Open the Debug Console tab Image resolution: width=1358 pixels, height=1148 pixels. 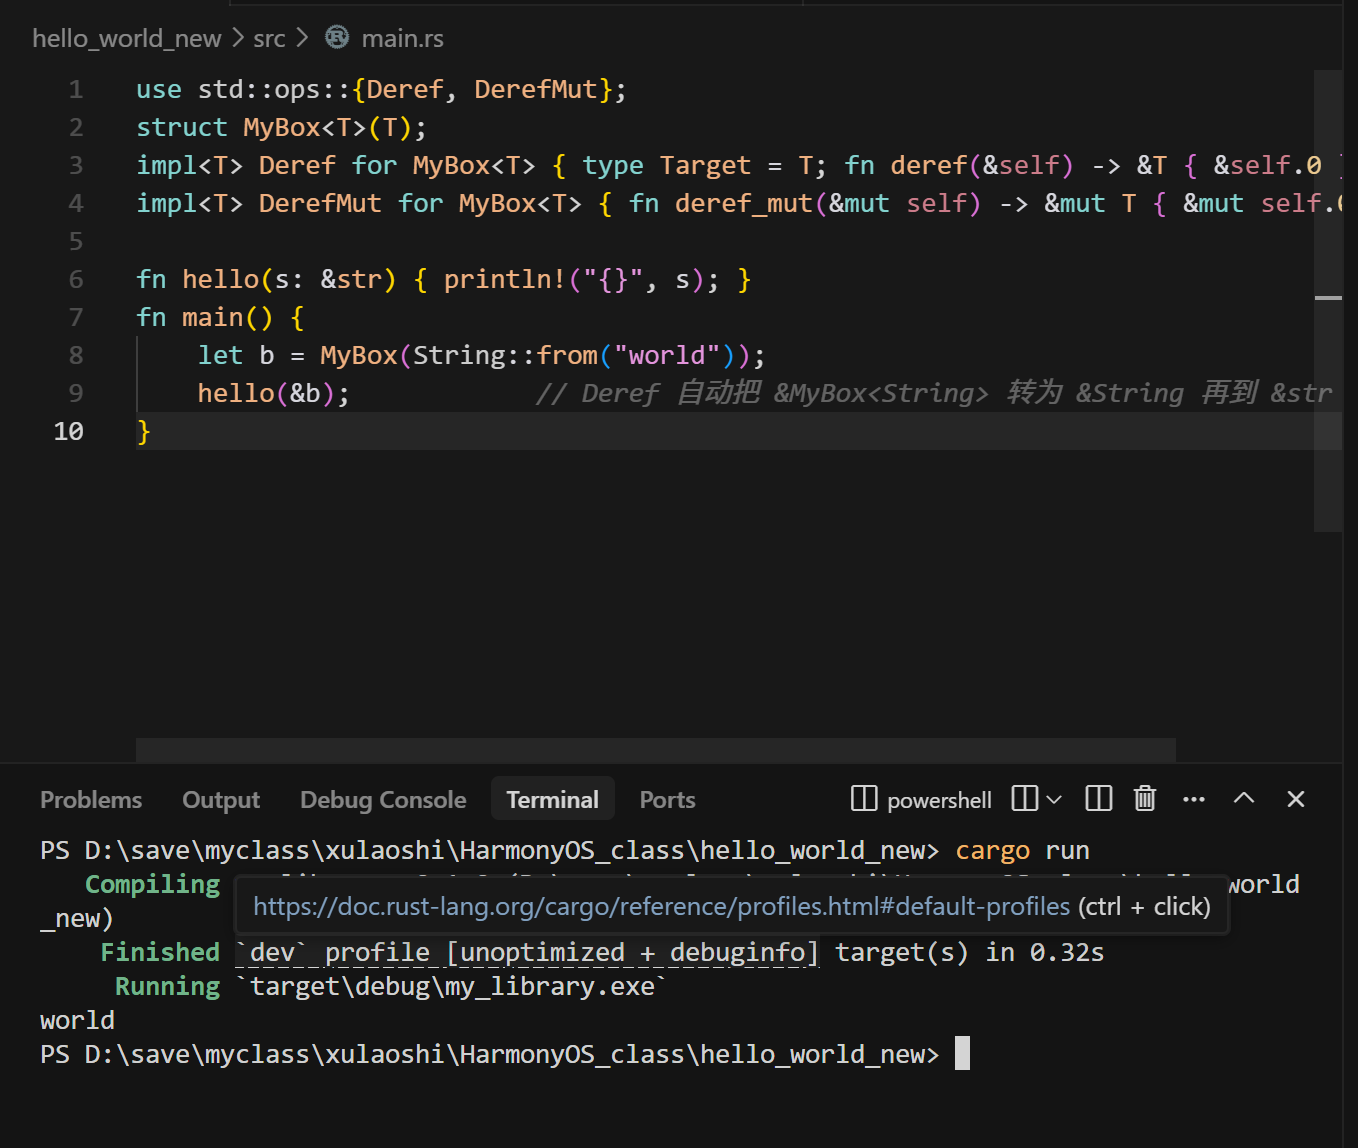click(x=383, y=800)
